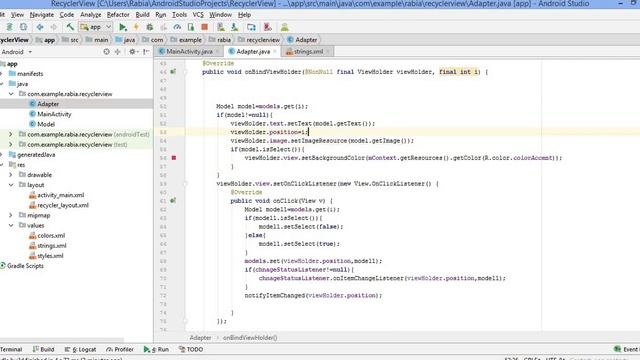Image resolution: width=640 pixels, height=360 pixels.
Task: Click Apply Changes lightning icon
Action: [136, 27]
